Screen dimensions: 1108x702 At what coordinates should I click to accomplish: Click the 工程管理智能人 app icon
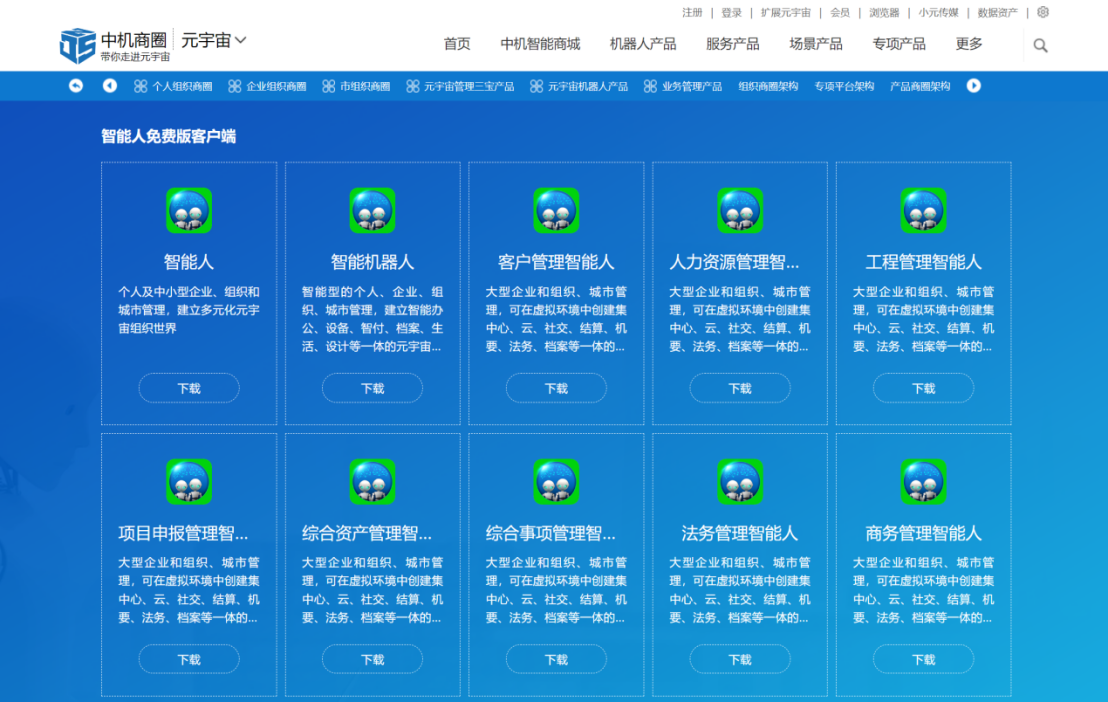[x=923, y=210]
